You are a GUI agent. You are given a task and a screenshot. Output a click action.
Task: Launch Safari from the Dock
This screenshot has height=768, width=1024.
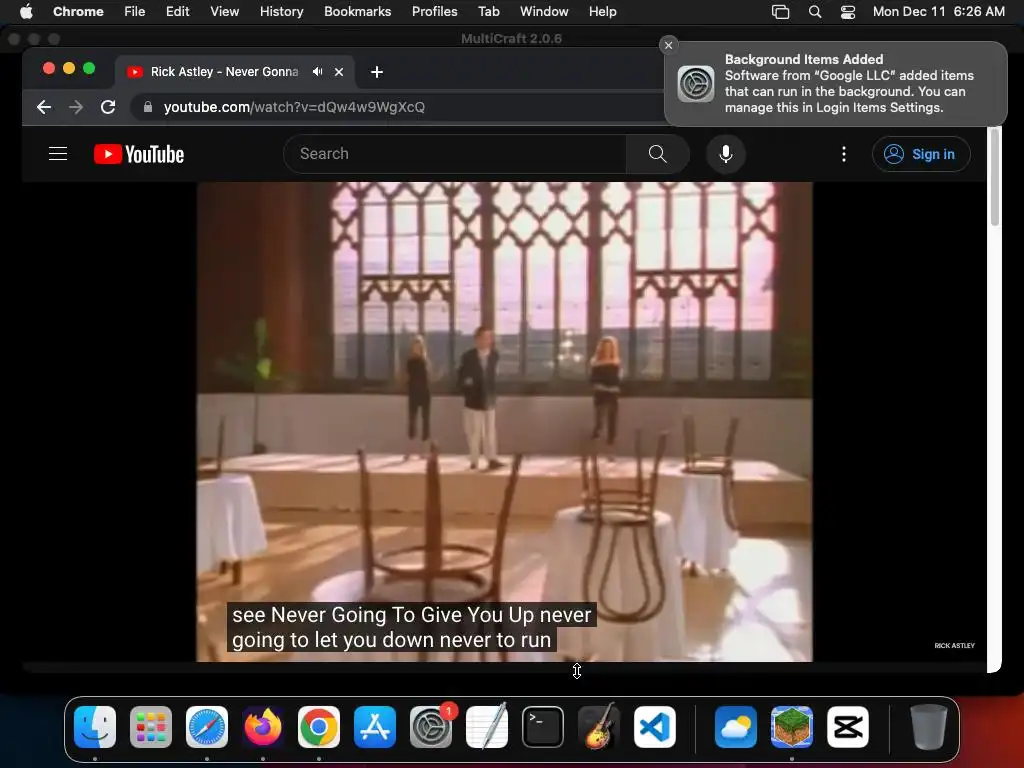point(207,727)
